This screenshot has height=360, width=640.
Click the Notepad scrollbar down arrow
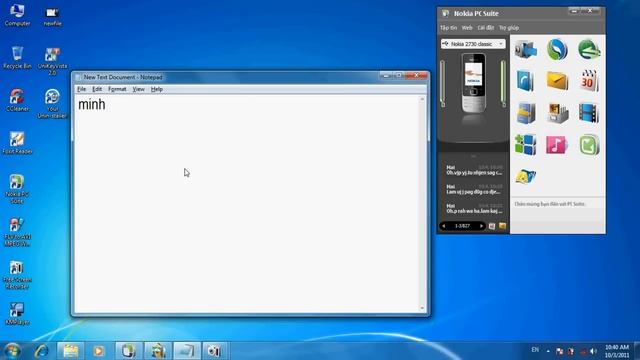coord(422,309)
